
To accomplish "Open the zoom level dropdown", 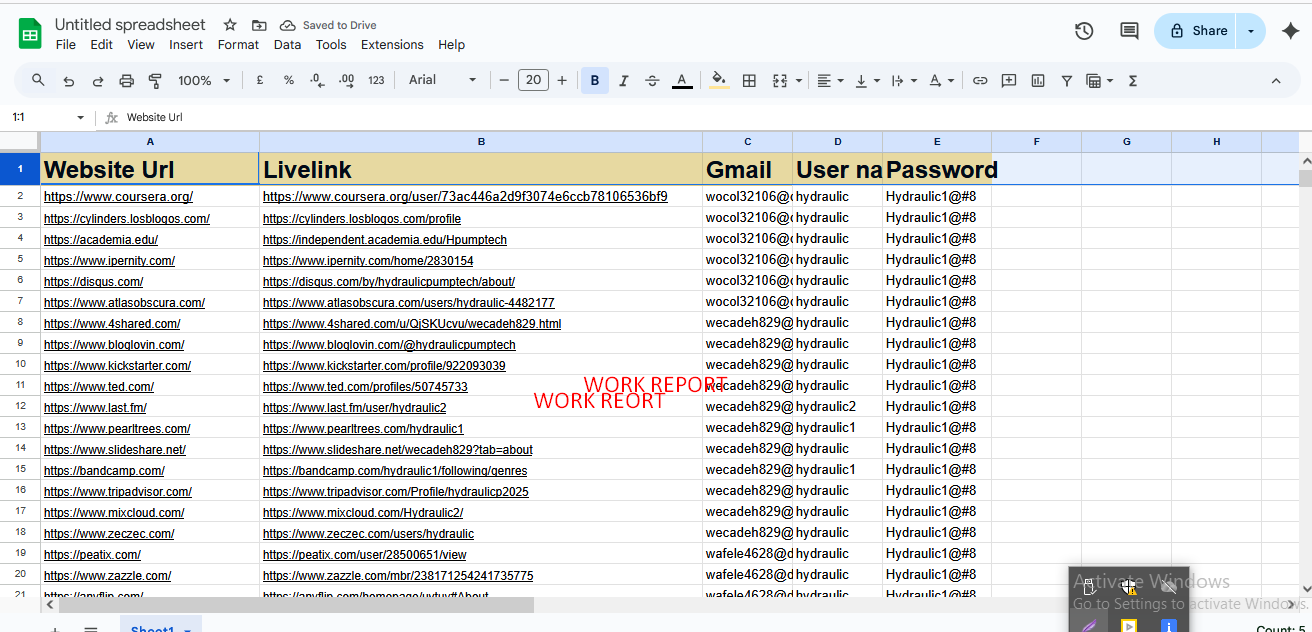I will click(x=204, y=81).
